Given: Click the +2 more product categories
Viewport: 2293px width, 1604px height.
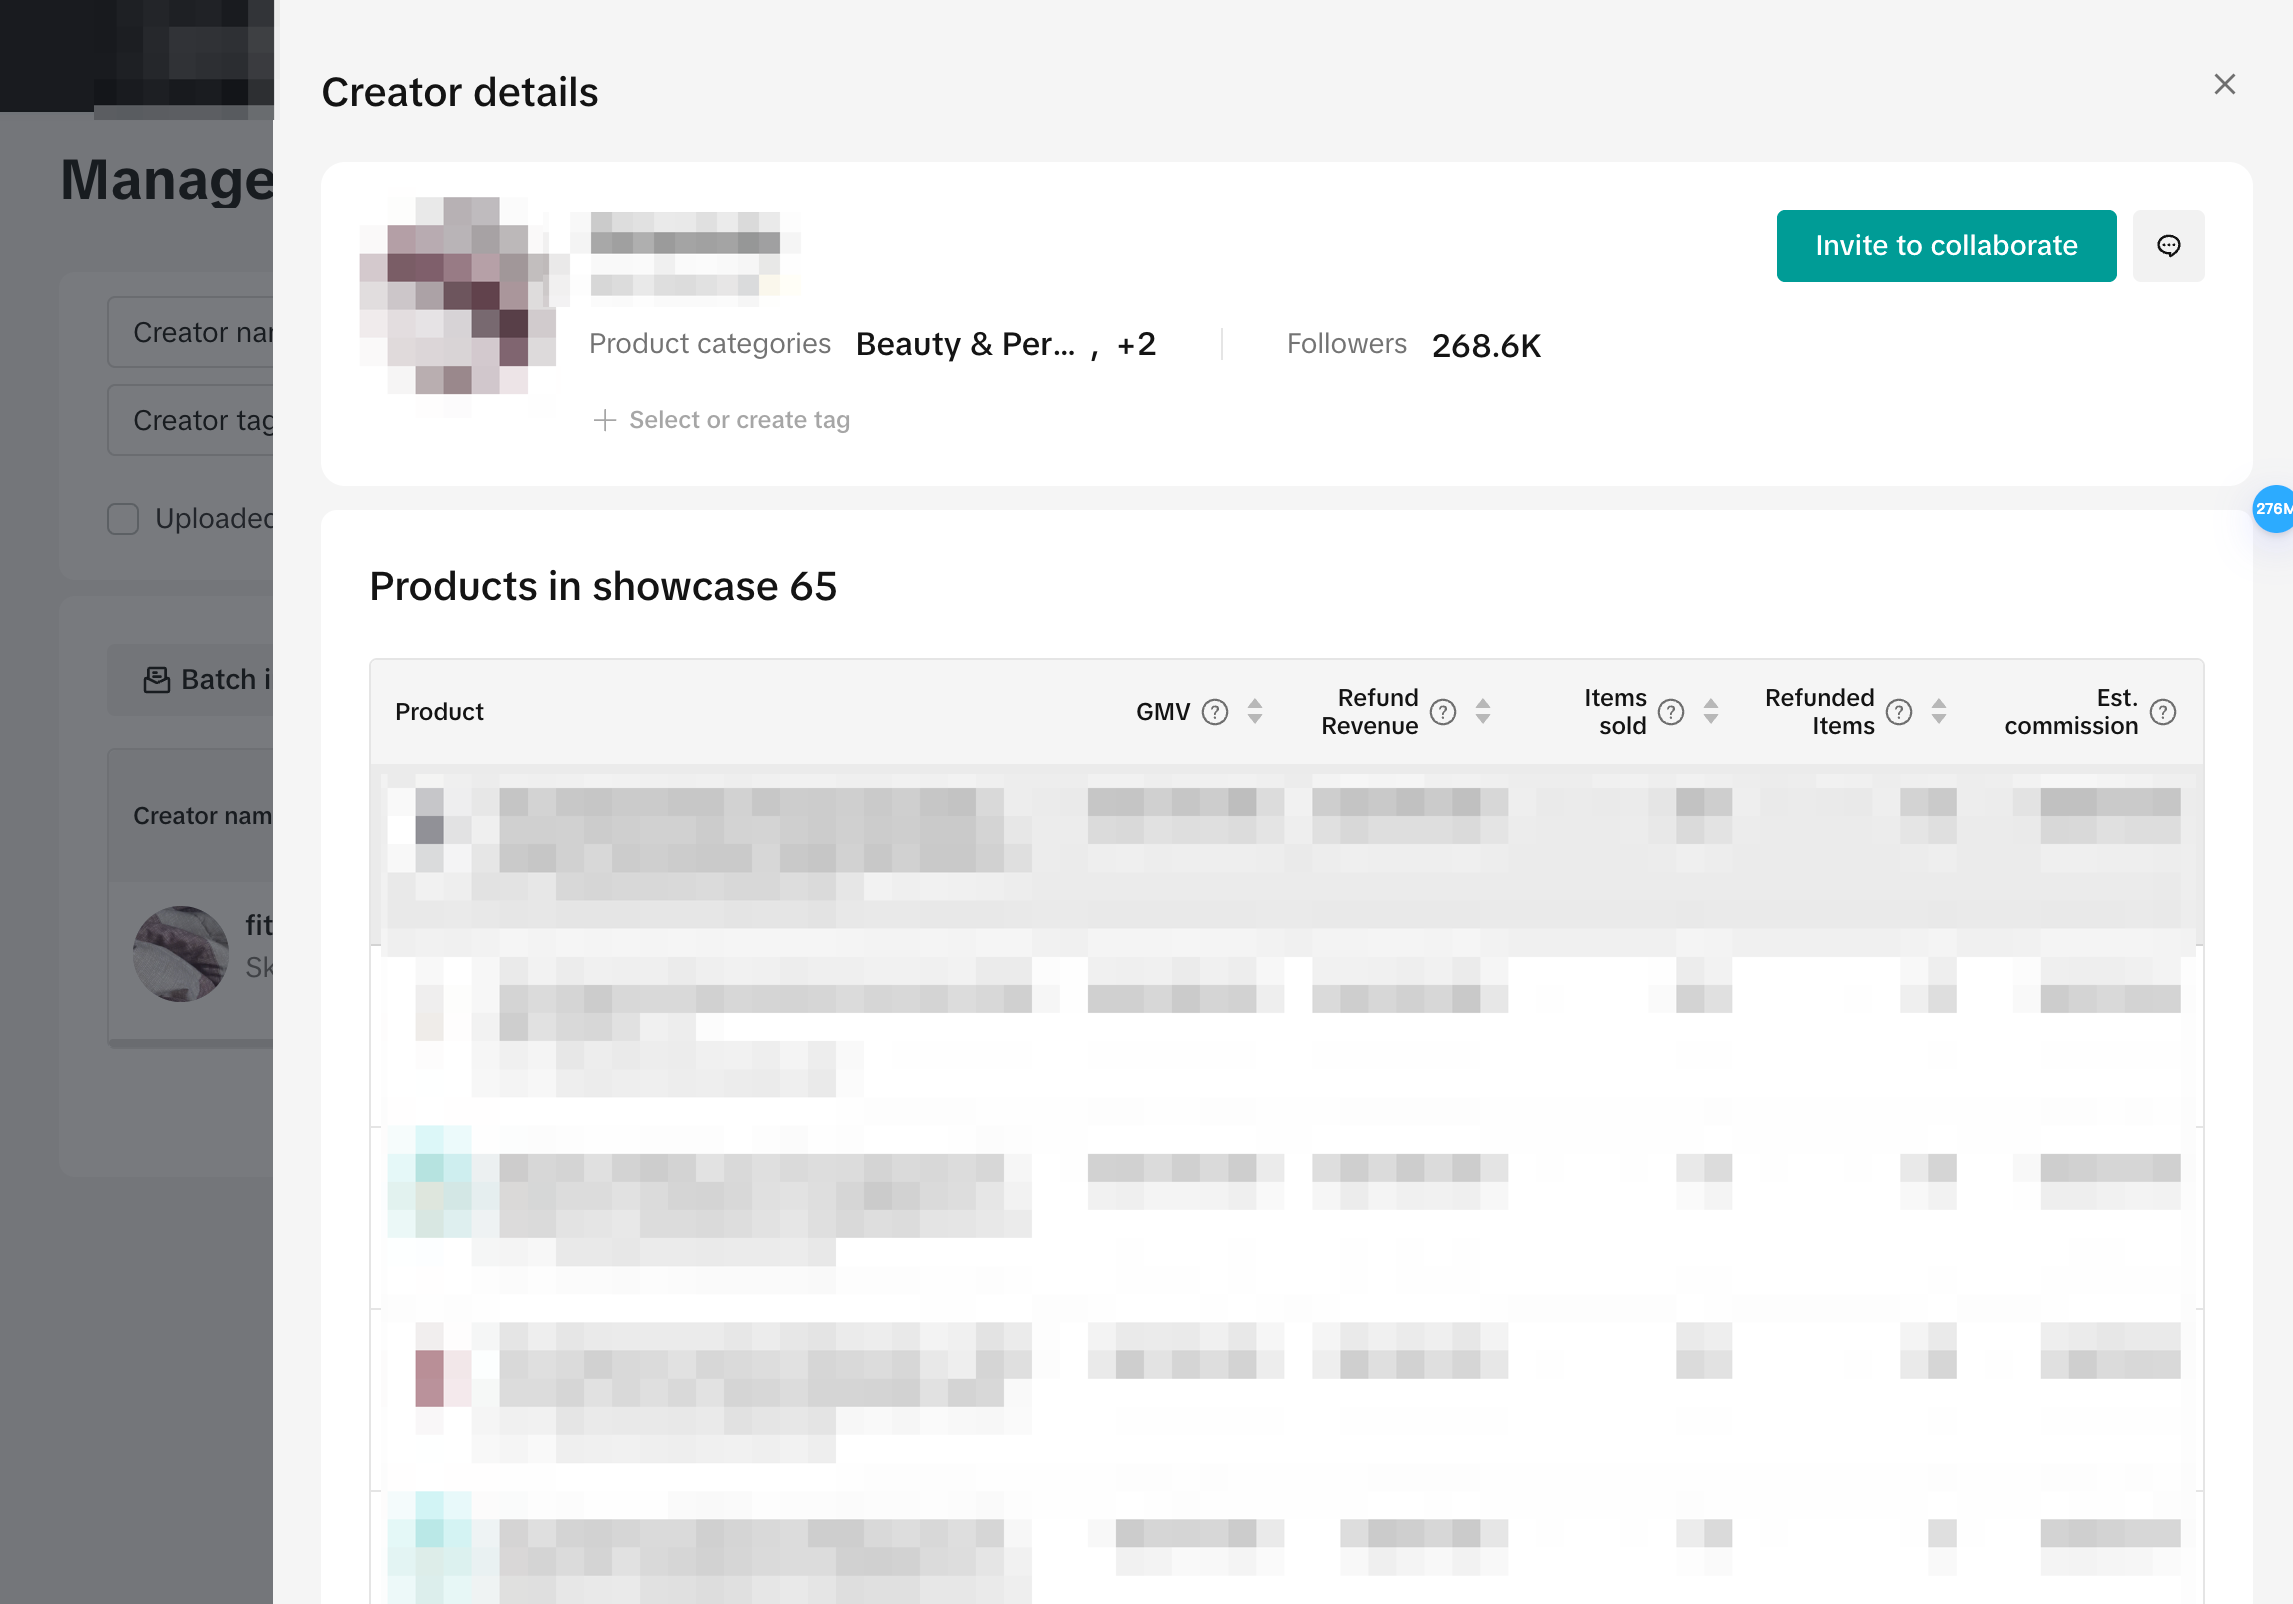Looking at the screenshot, I should [x=1136, y=344].
